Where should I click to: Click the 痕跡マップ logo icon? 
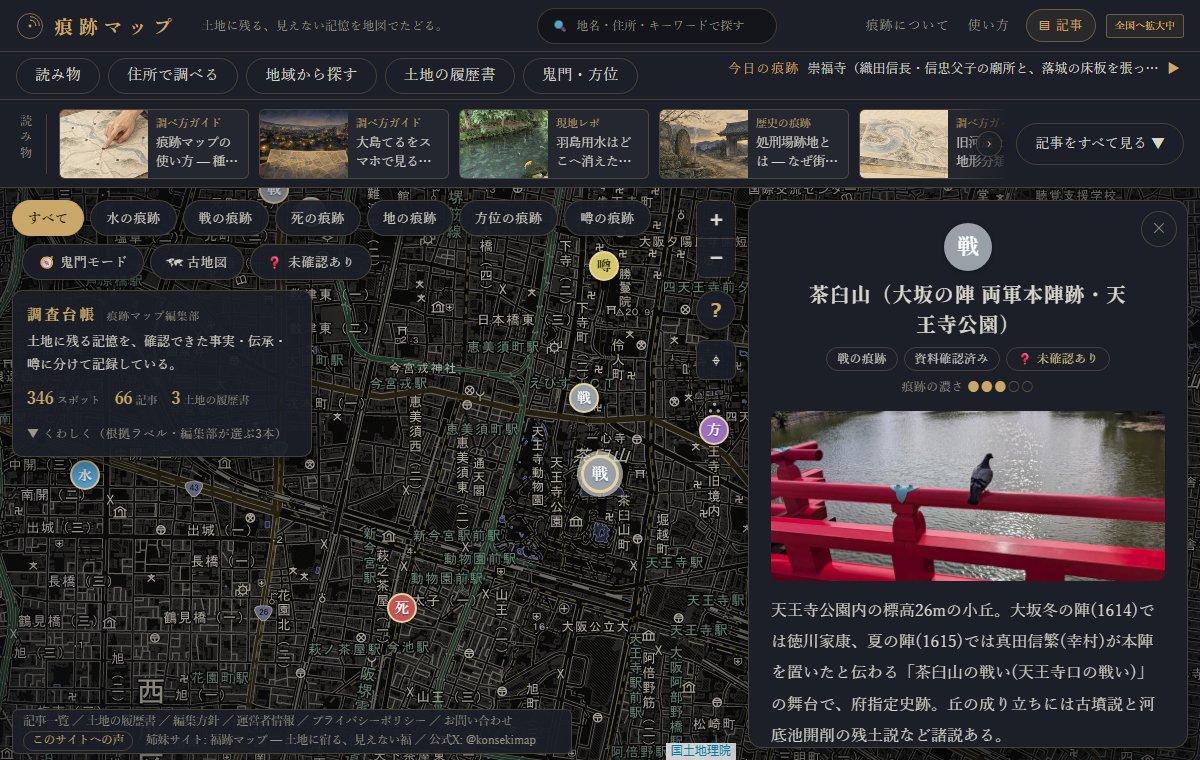[x=31, y=25]
